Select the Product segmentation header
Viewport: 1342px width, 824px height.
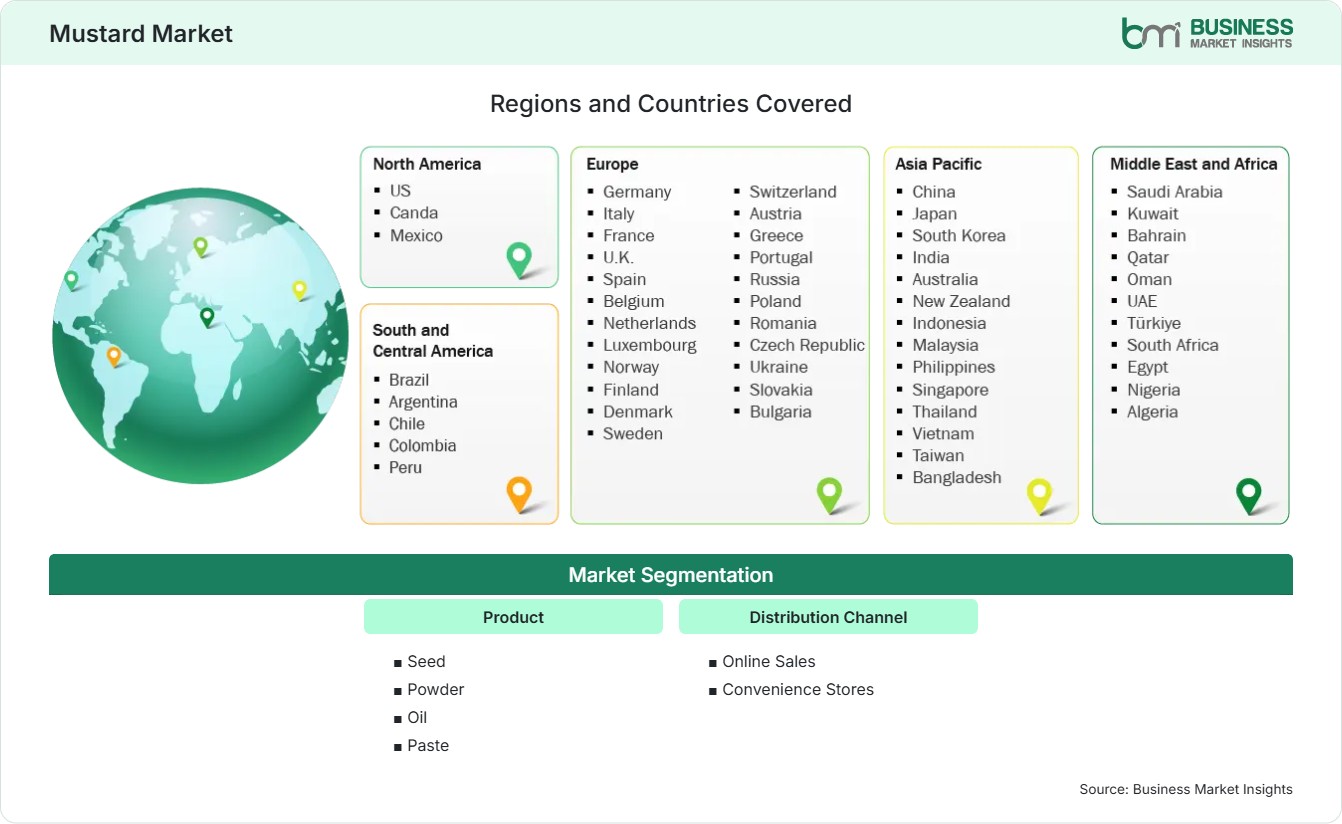click(513, 617)
